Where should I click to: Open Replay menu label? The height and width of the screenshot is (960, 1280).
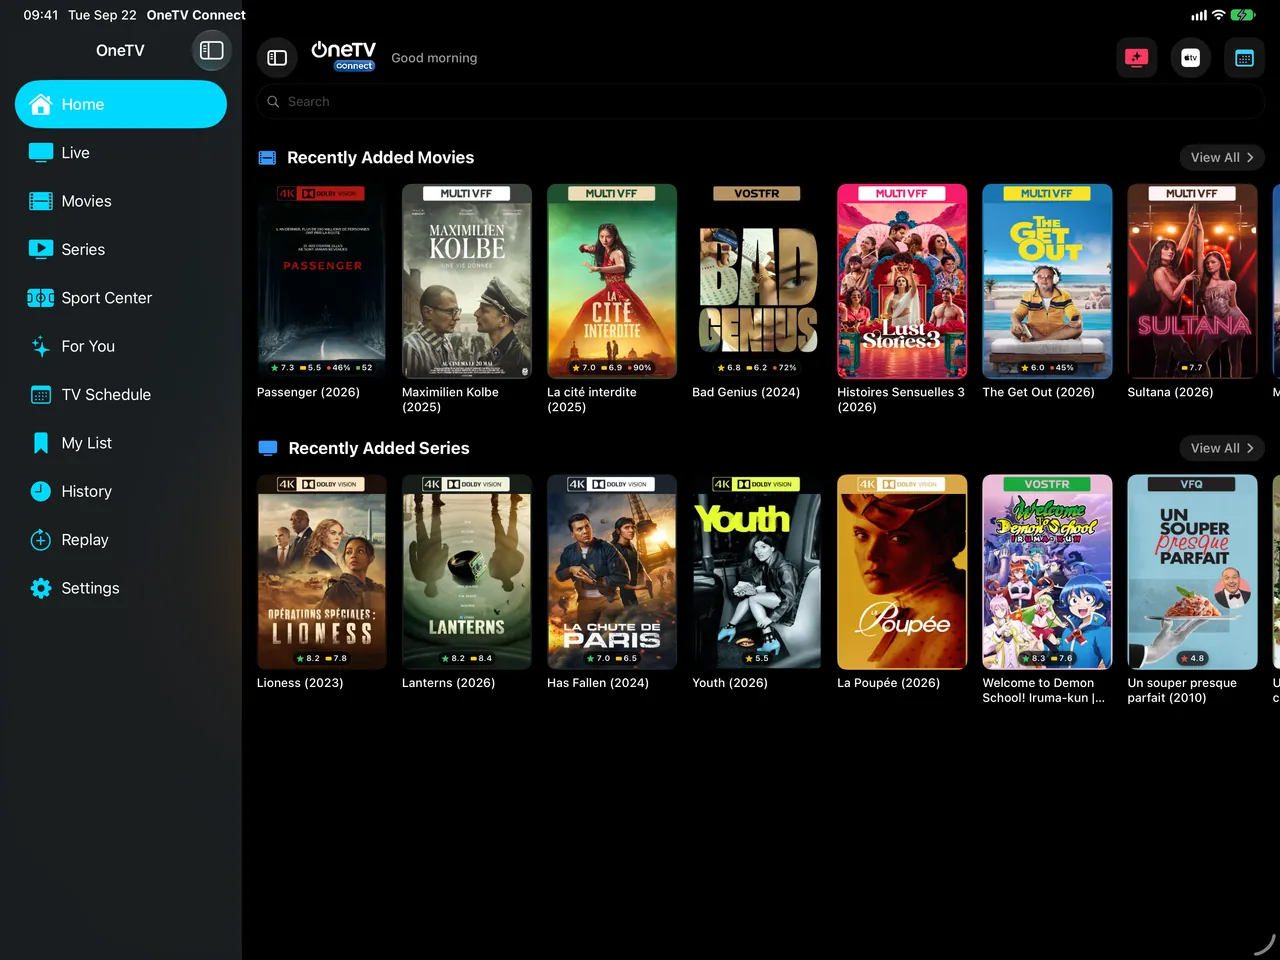click(85, 540)
